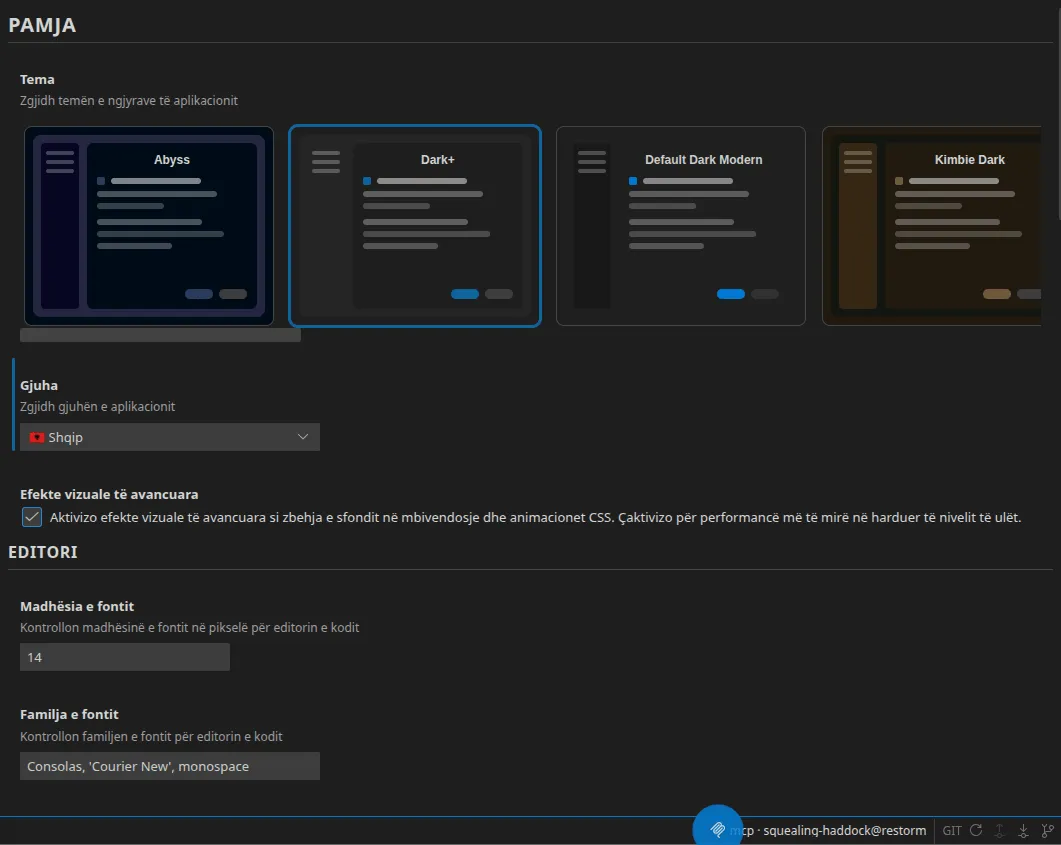Click 'Kontrollon familjen e fontit' description text
Viewport: 1061px width, 845px height.
tap(151, 736)
